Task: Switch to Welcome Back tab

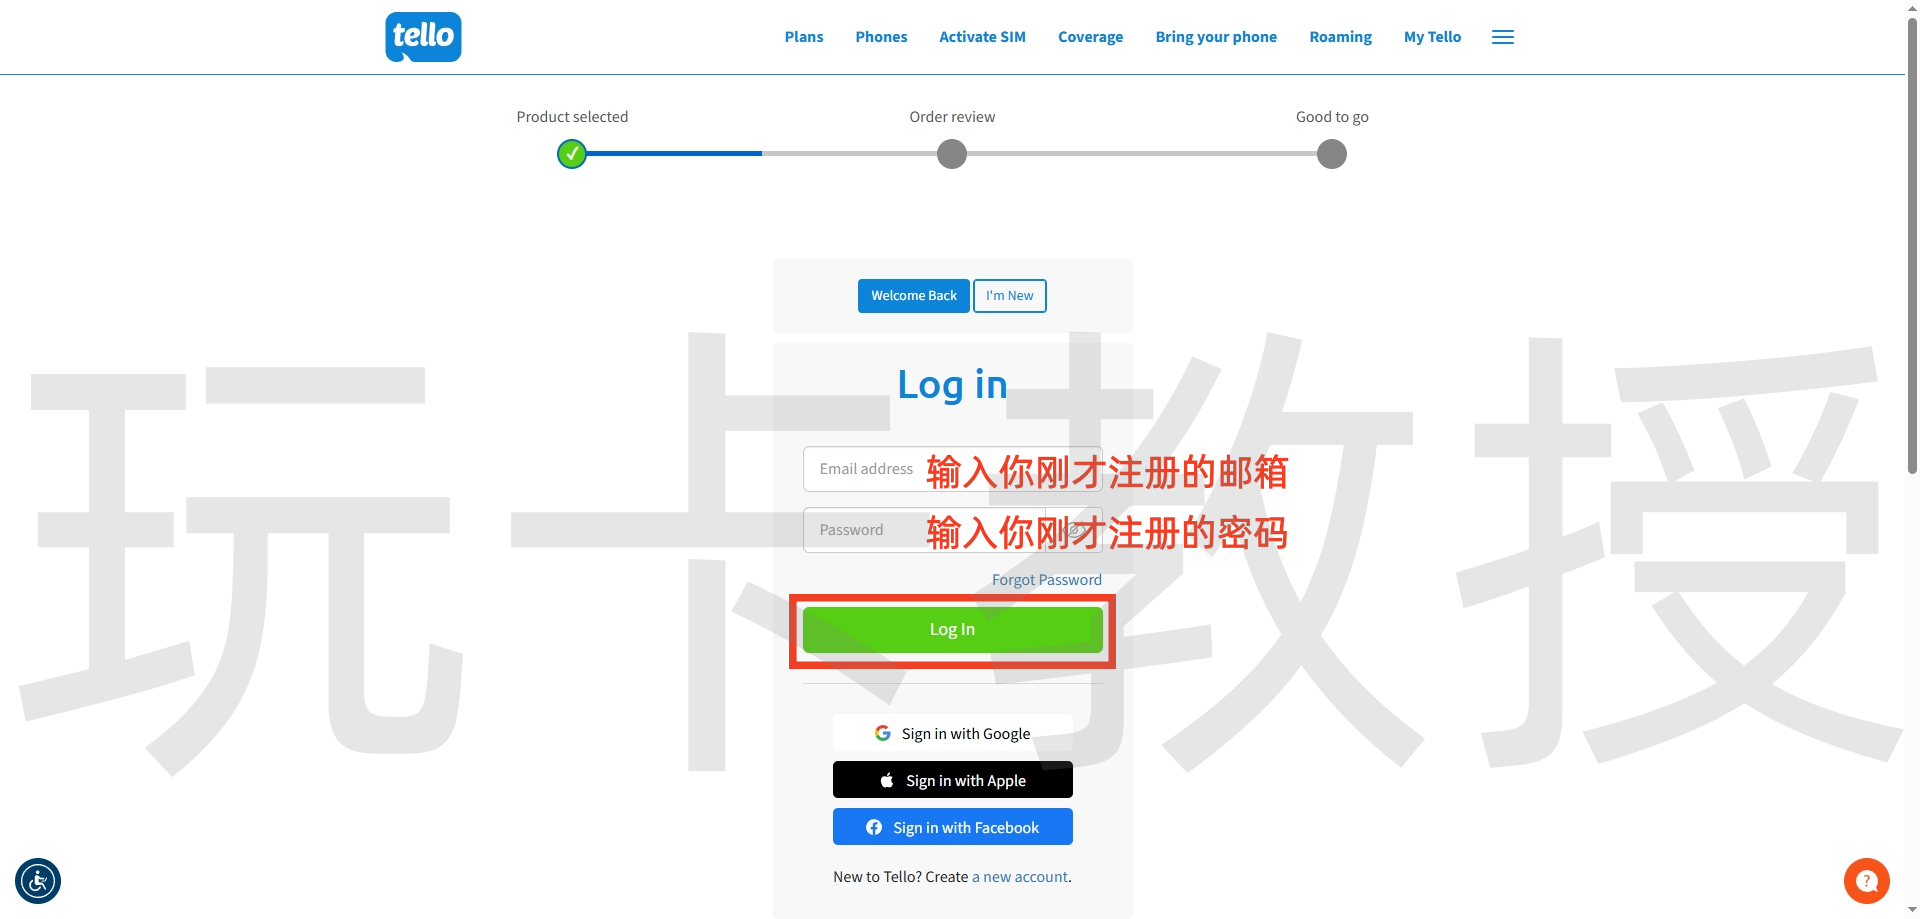Action: click(x=913, y=296)
